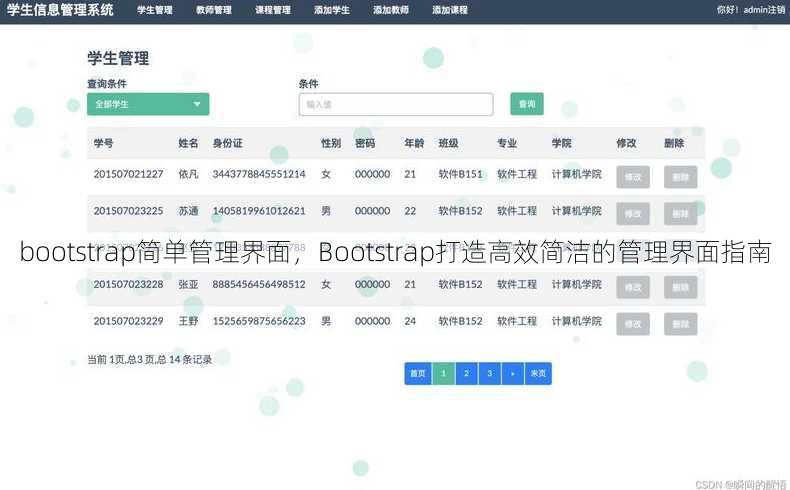Click 删除 in the 王野 row

click(680, 324)
